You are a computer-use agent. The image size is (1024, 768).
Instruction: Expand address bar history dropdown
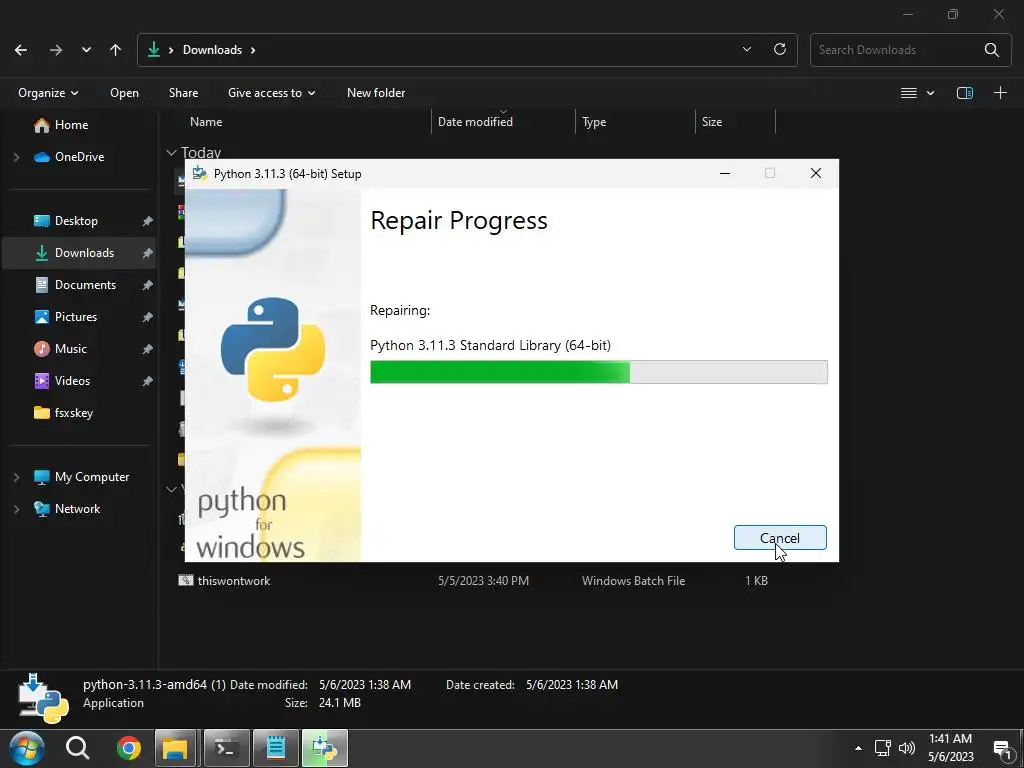(746, 50)
